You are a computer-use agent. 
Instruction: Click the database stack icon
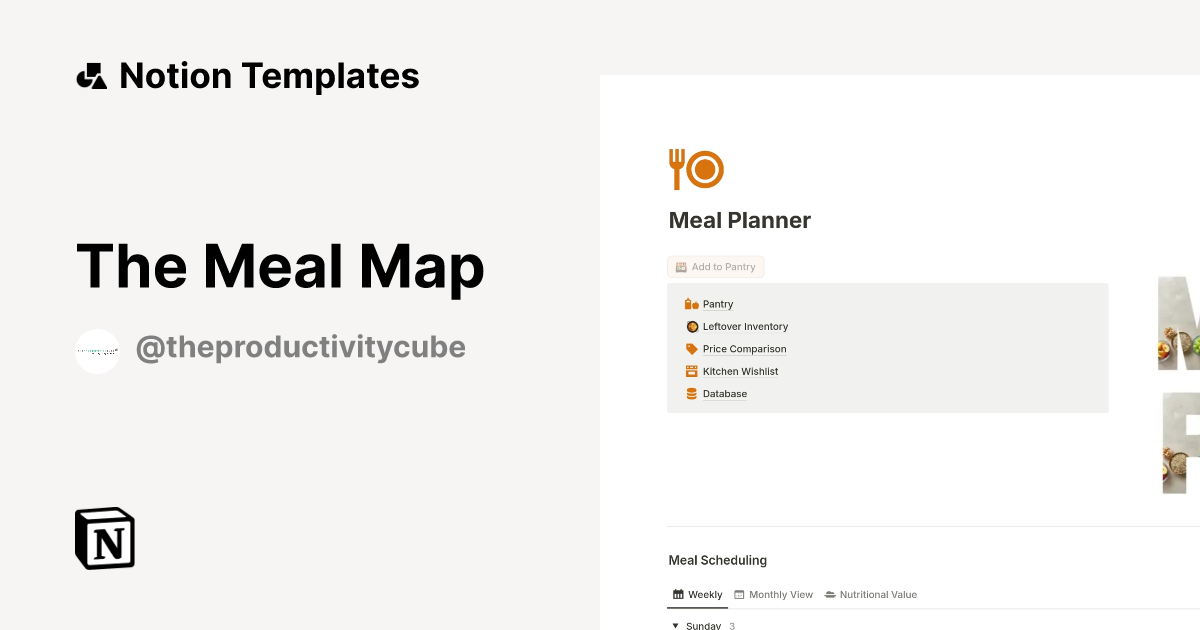pos(691,393)
